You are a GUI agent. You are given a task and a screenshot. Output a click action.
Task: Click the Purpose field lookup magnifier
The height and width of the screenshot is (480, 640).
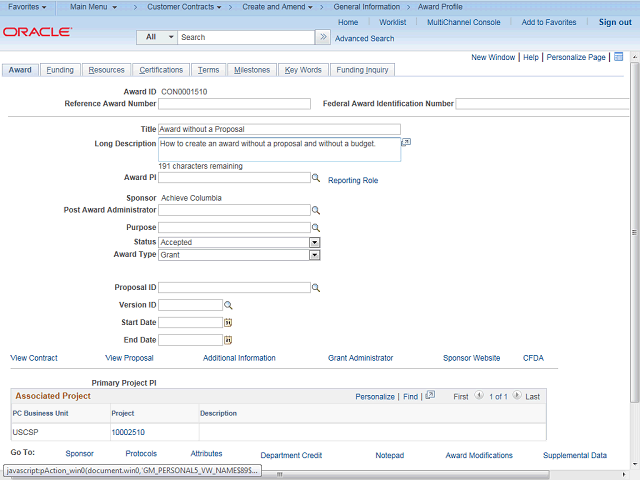point(315,228)
